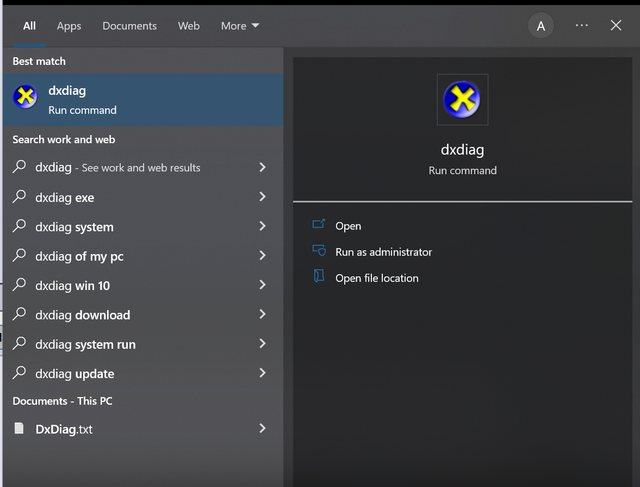The height and width of the screenshot is (487, 640).
Task: Expand the dxdiag of my pc arrow
Action: (262, 256)
